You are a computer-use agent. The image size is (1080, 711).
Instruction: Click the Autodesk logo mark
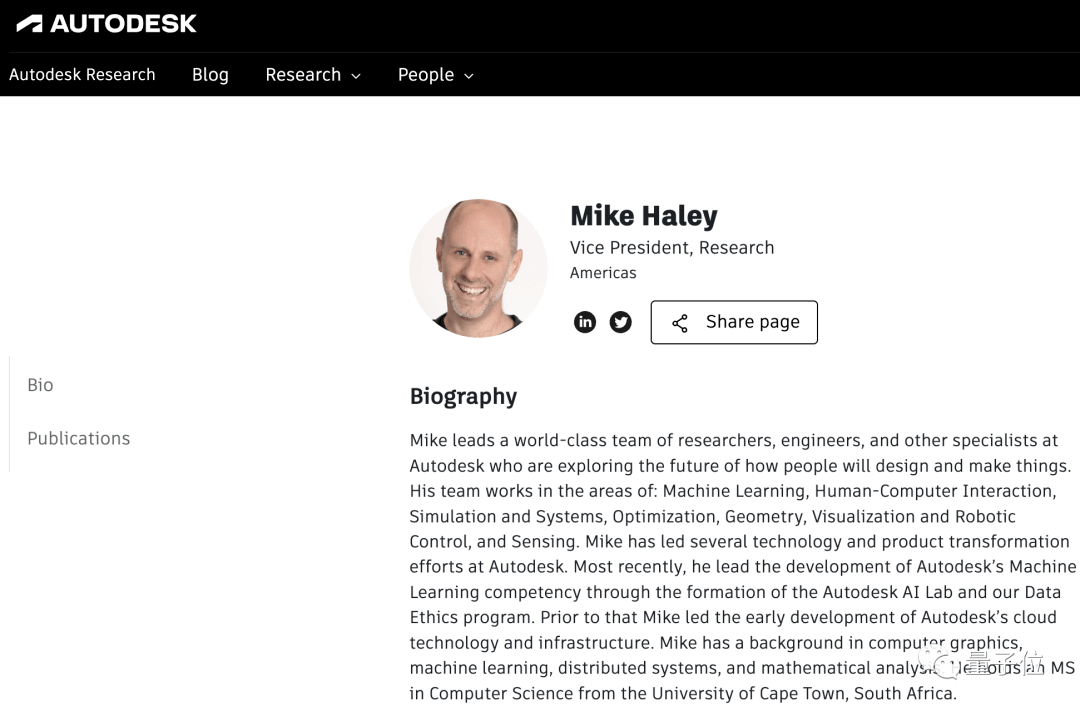tap(30, 24)
